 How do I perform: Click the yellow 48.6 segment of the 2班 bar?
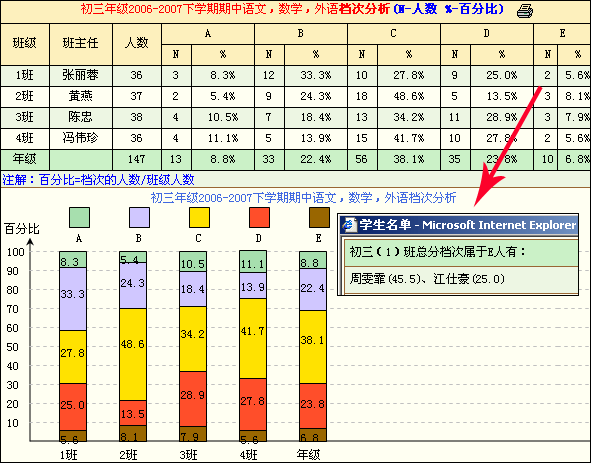(133, 354)
